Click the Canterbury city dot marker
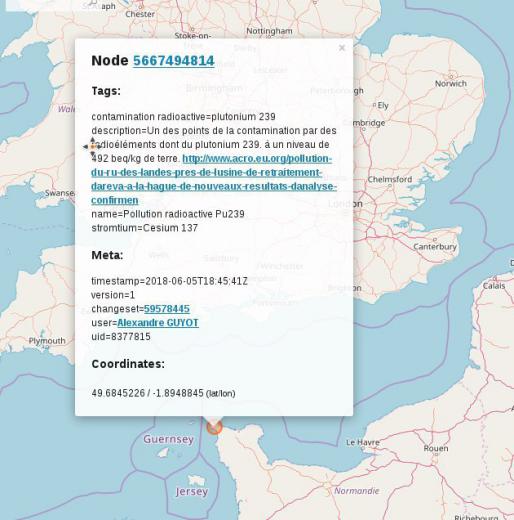514x520 pixels. click(x=435, y=239)
